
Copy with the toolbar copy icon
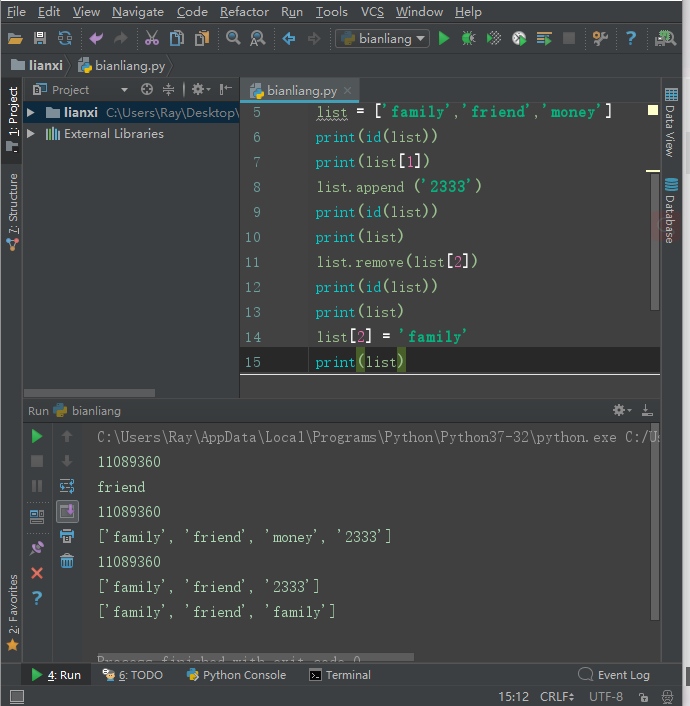tap(177, 39)
